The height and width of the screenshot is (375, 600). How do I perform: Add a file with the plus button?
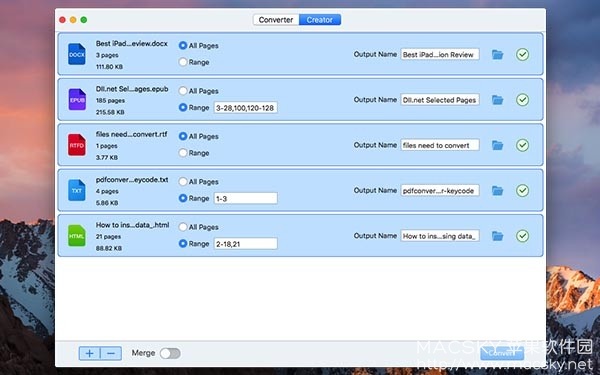[x=90, y=353]
